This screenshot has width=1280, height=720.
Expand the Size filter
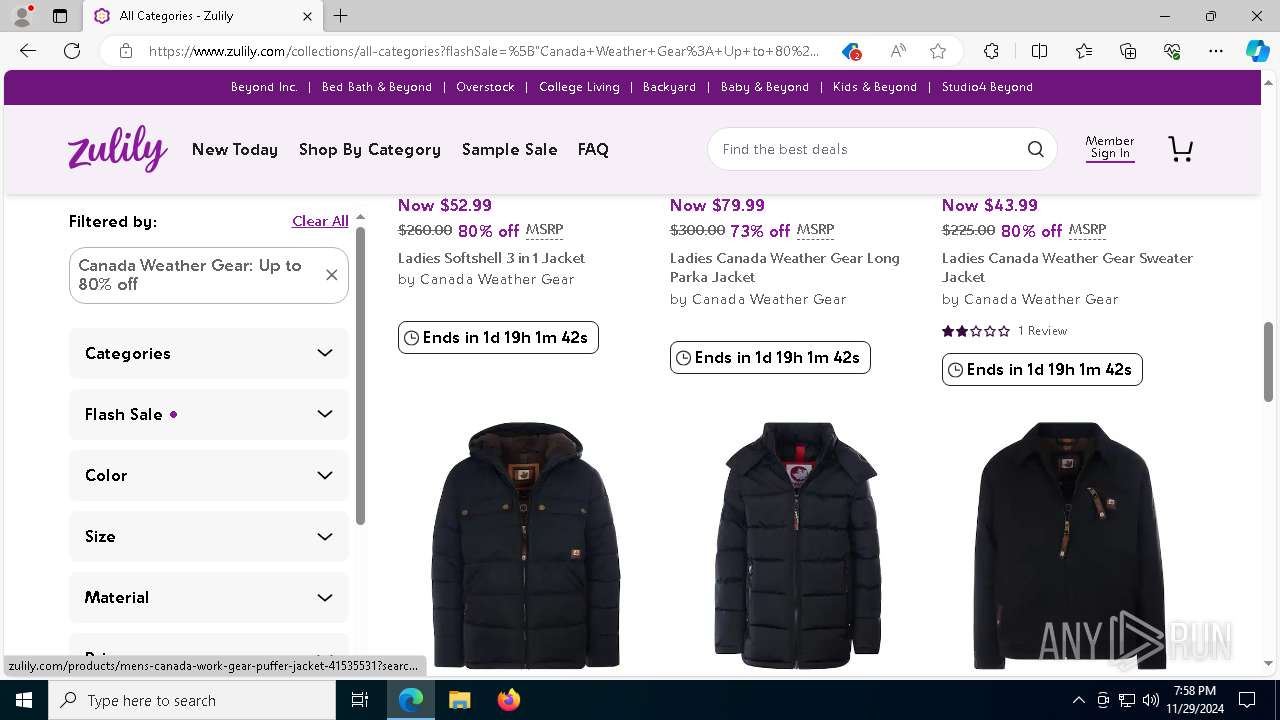[x=209, y=536]
